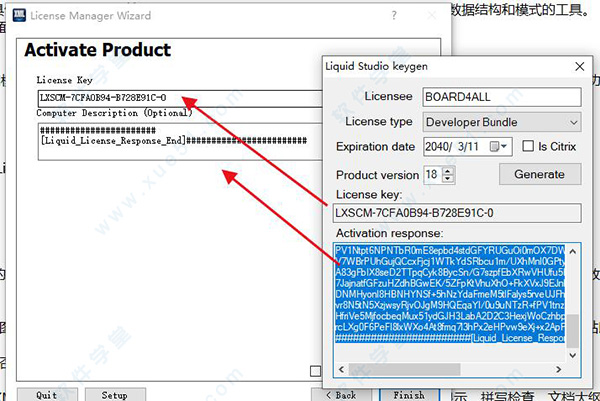600x401 pixels.
Task: Click the Quit button
Action: (46, 394)
